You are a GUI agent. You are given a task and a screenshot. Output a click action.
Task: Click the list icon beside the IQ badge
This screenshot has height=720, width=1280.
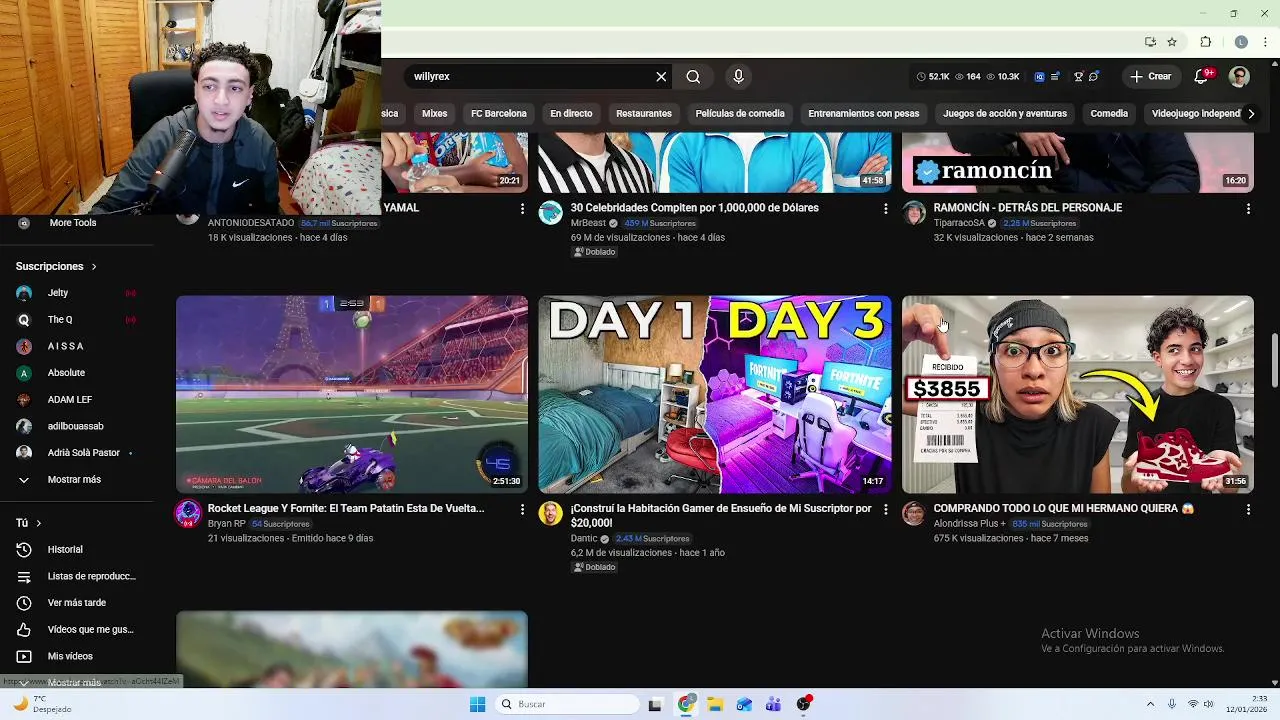tap(1055, 77)
